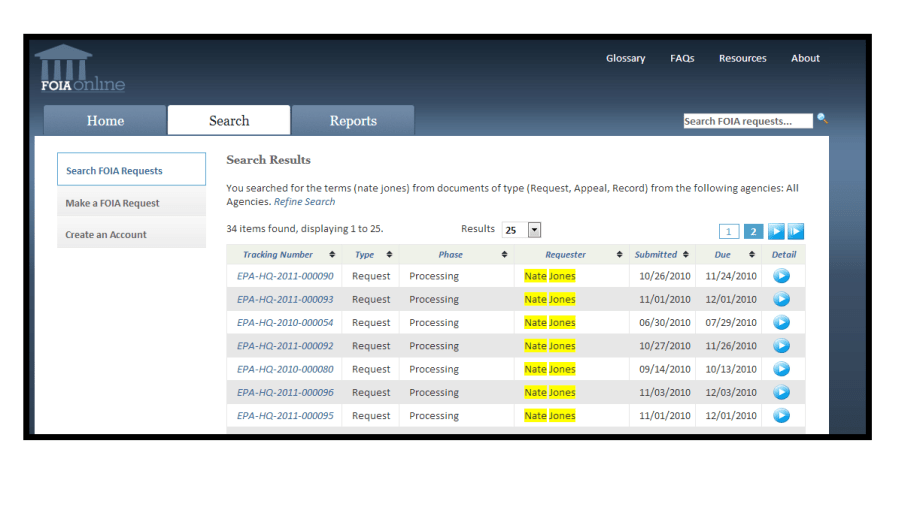This screenshot has height=519, width=920.
Task: Open detail icon for EPA-HQ-2011-000093
Action: [x=782, y=299]
